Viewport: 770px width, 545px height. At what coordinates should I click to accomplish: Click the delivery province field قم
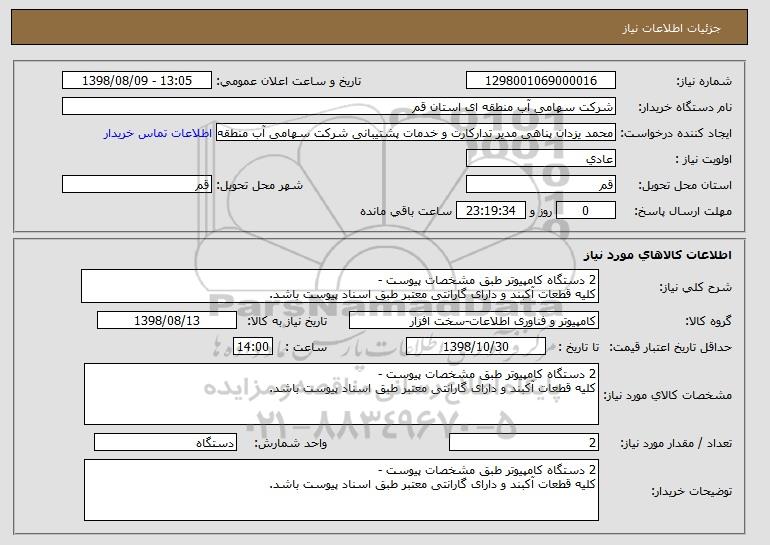click(x=541, y=185)
